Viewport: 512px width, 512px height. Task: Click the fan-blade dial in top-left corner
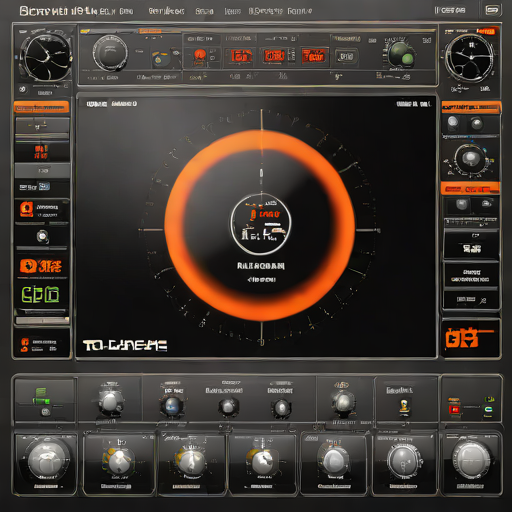[x=45, y=56]
